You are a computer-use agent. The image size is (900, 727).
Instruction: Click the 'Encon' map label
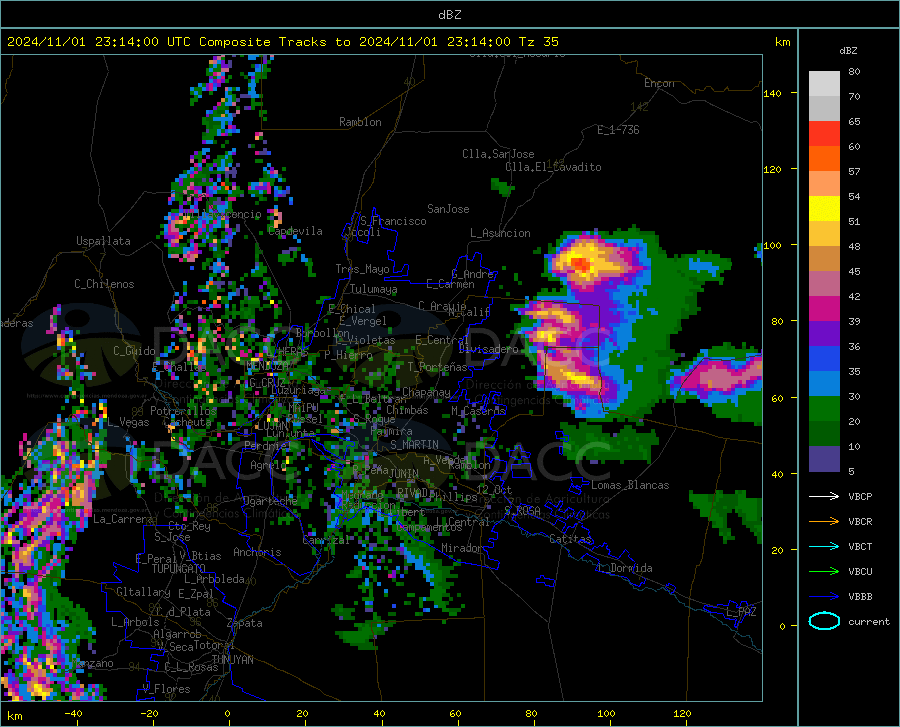coord(659,83)
